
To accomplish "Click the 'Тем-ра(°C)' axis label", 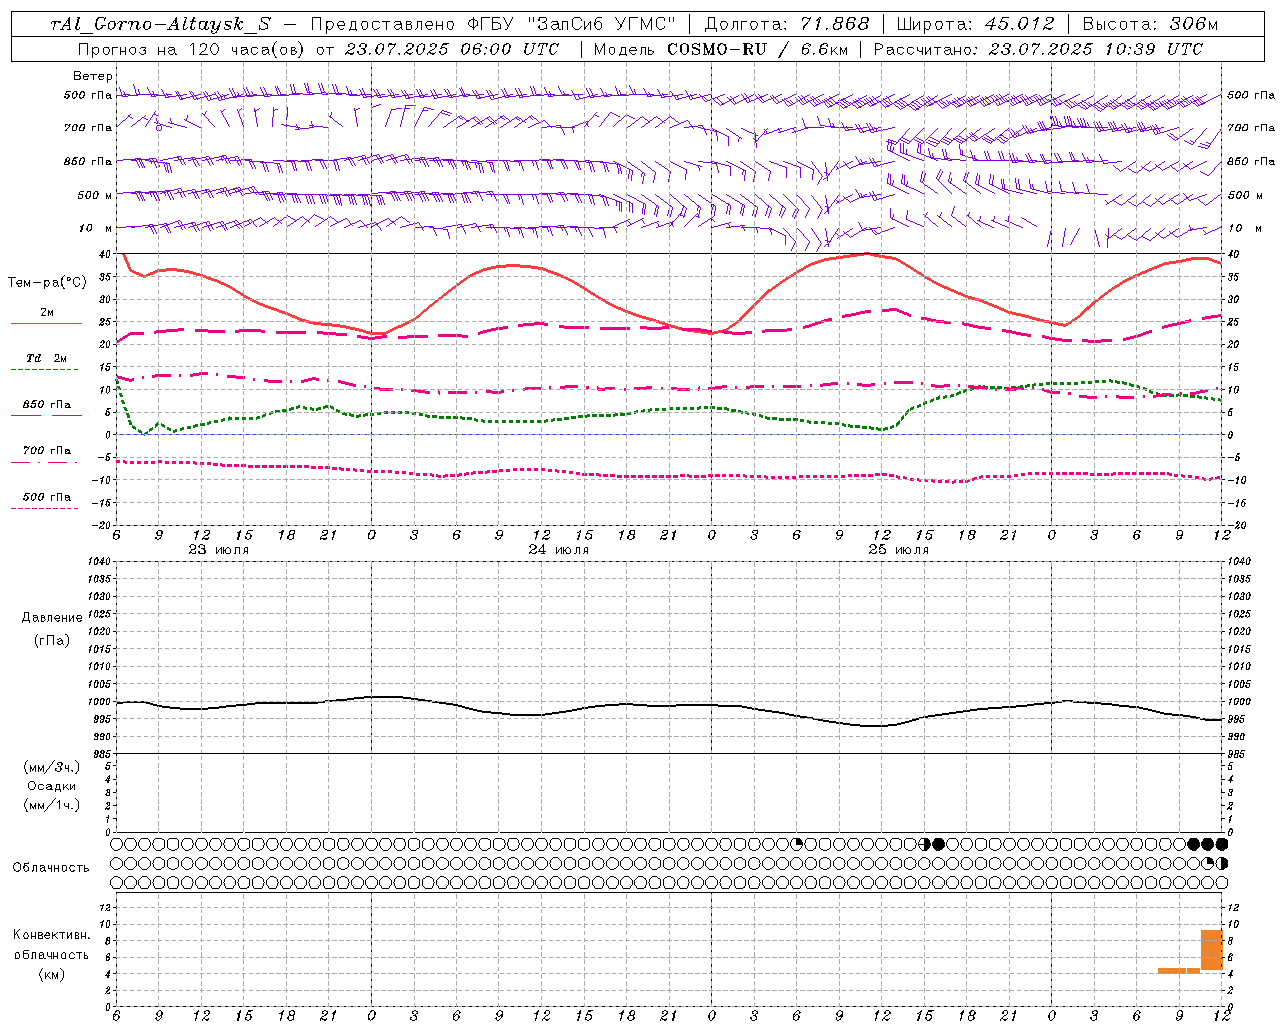I will (x=47, y=283).
